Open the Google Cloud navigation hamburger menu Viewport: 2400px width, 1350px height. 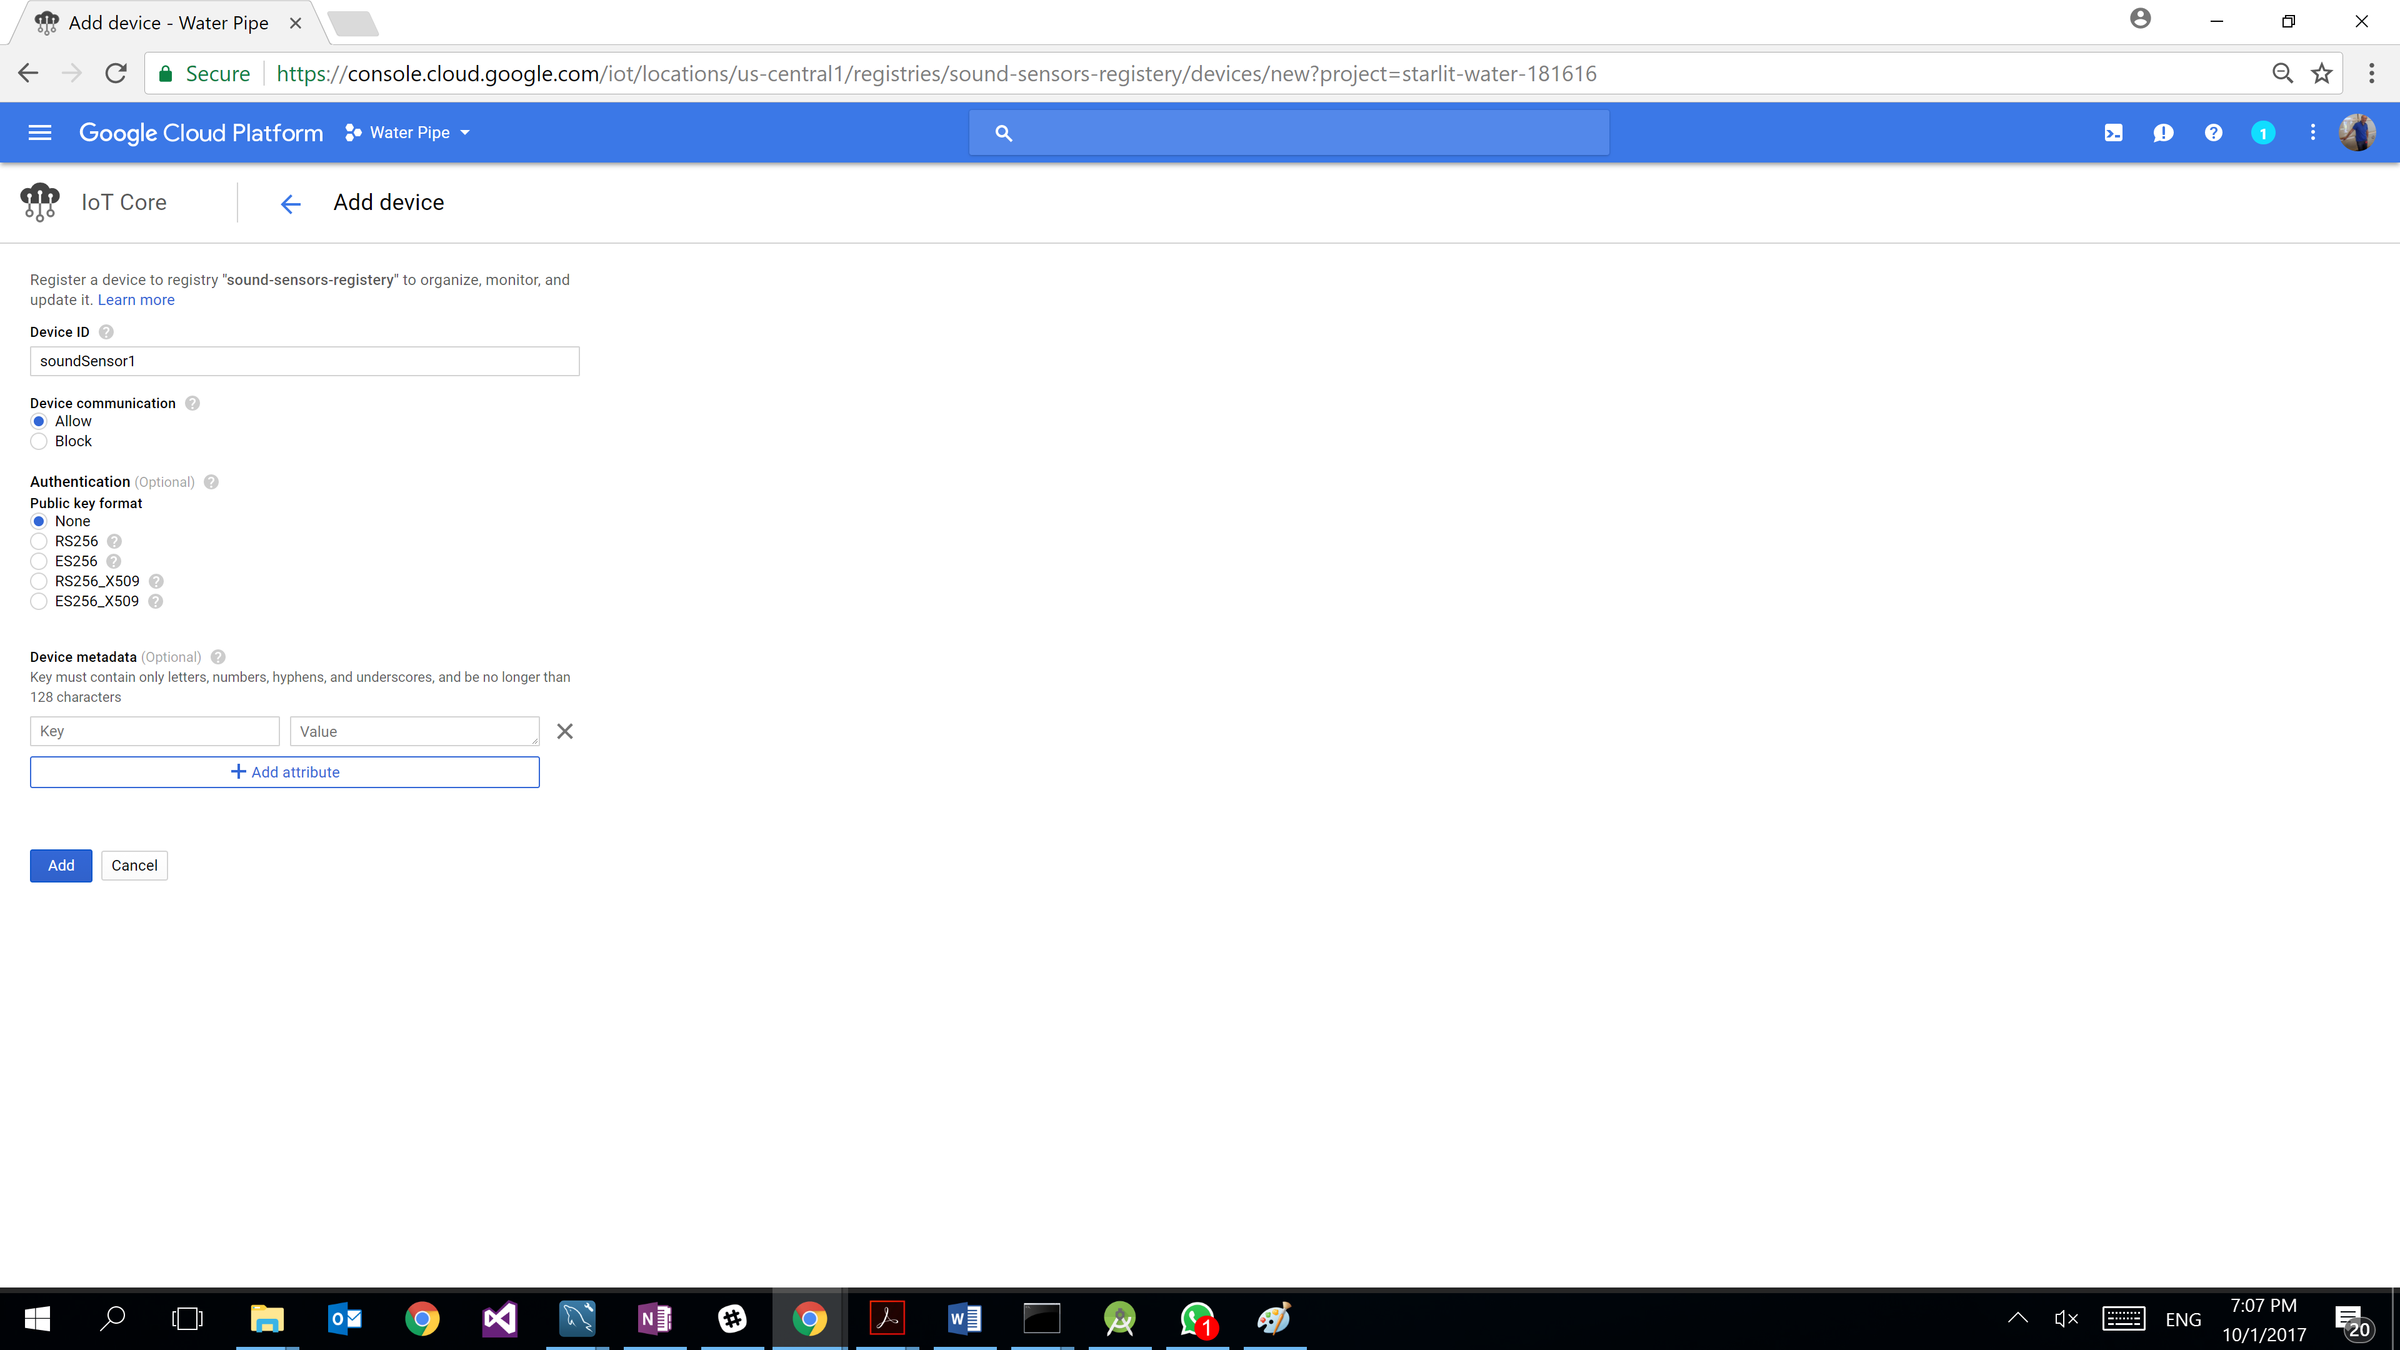coord(40,133)
